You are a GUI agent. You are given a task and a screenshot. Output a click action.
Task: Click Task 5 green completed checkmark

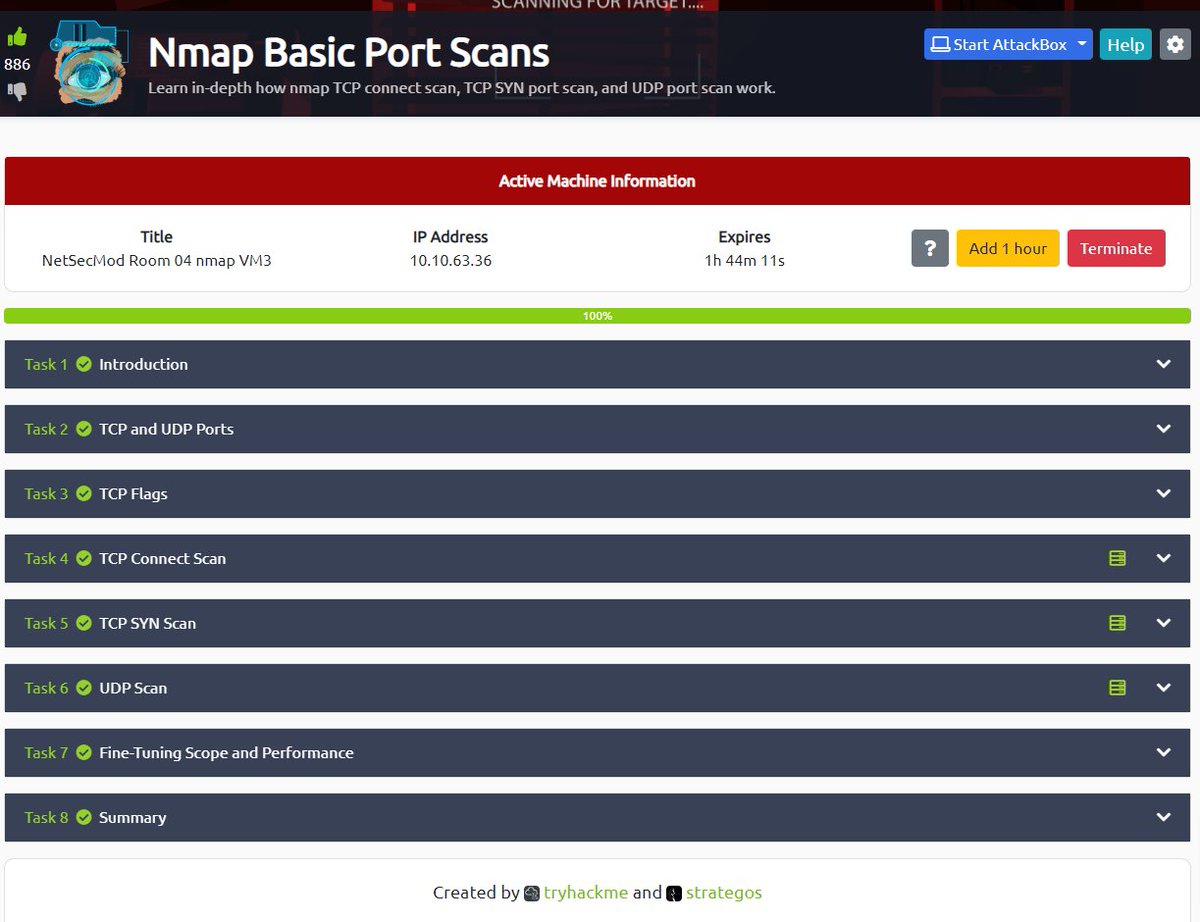pos(84,623)
